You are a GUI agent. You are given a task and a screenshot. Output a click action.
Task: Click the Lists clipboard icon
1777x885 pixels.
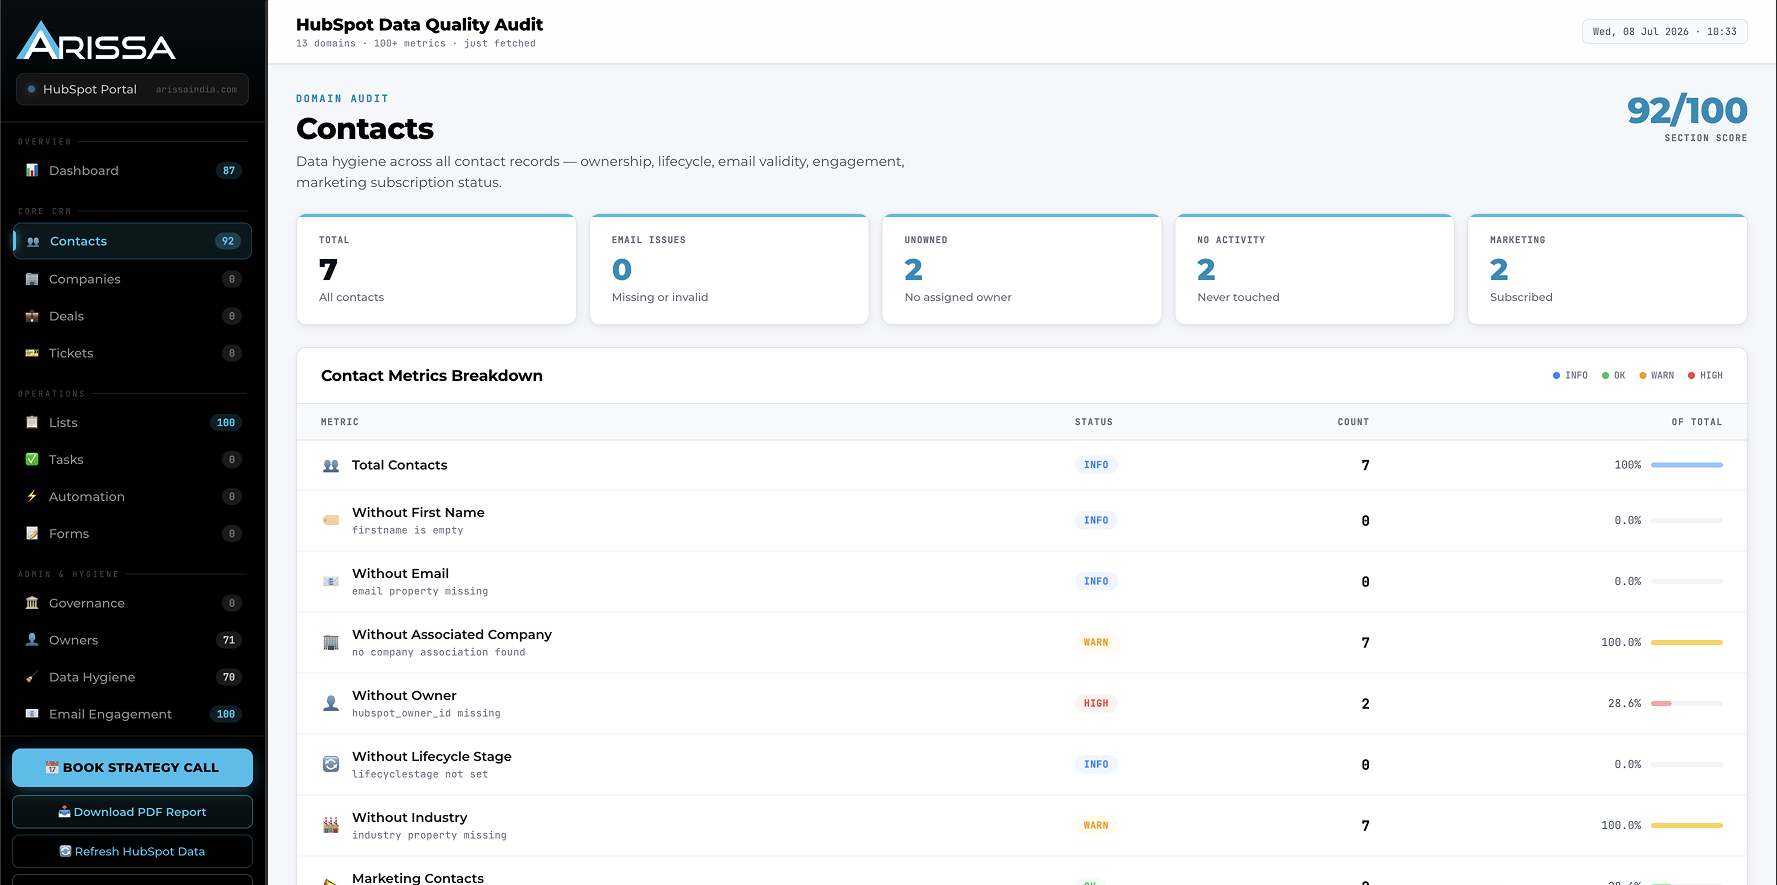[x=32, y=422]
